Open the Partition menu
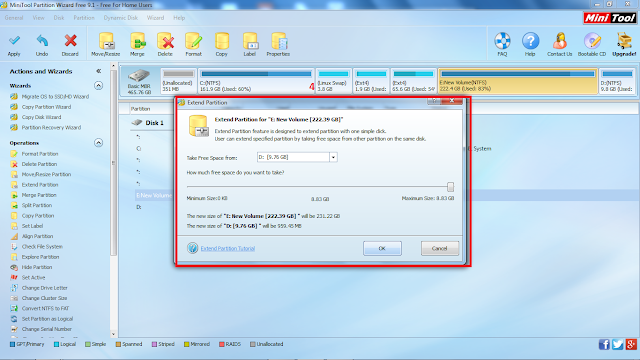Image resolution: width=640 pixels, height=360 pixels. pyautogui.click(x=84, y=18)
